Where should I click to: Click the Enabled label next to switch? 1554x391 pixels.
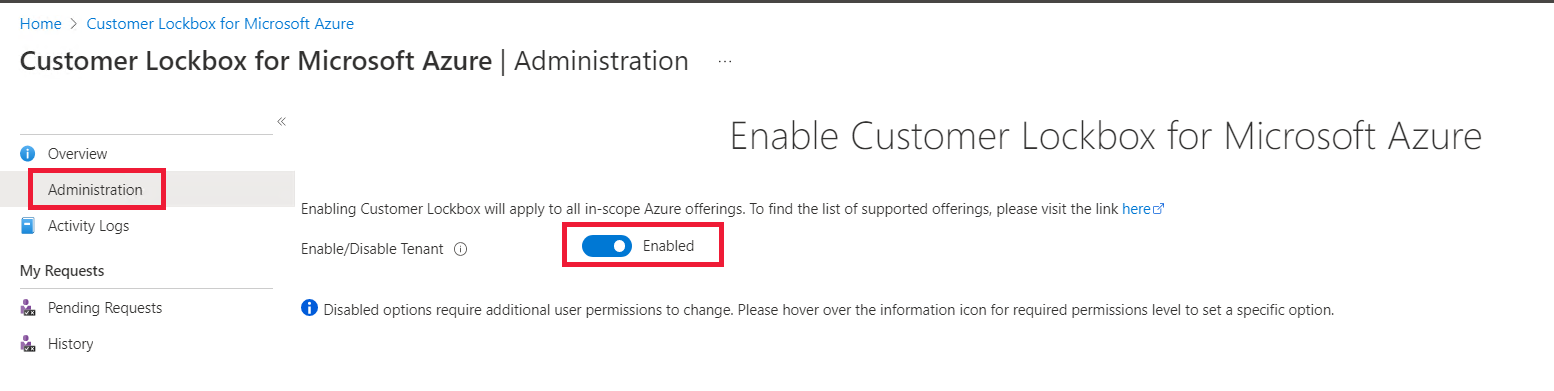(668, 246)
